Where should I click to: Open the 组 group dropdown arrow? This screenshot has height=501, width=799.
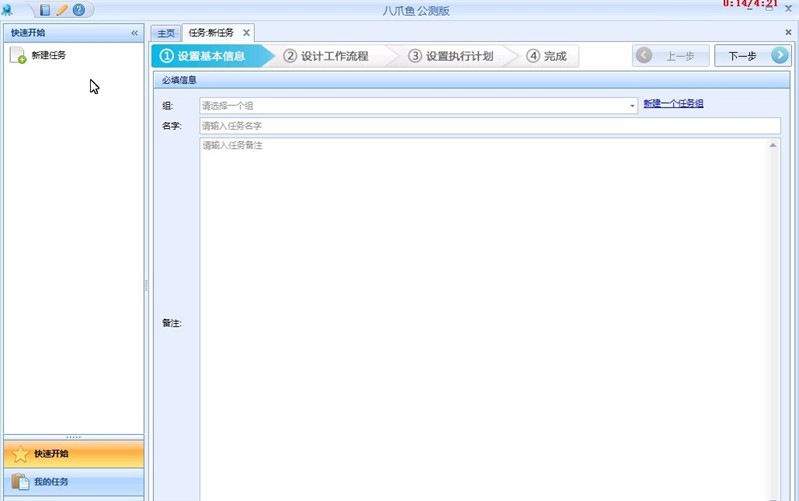632,105
